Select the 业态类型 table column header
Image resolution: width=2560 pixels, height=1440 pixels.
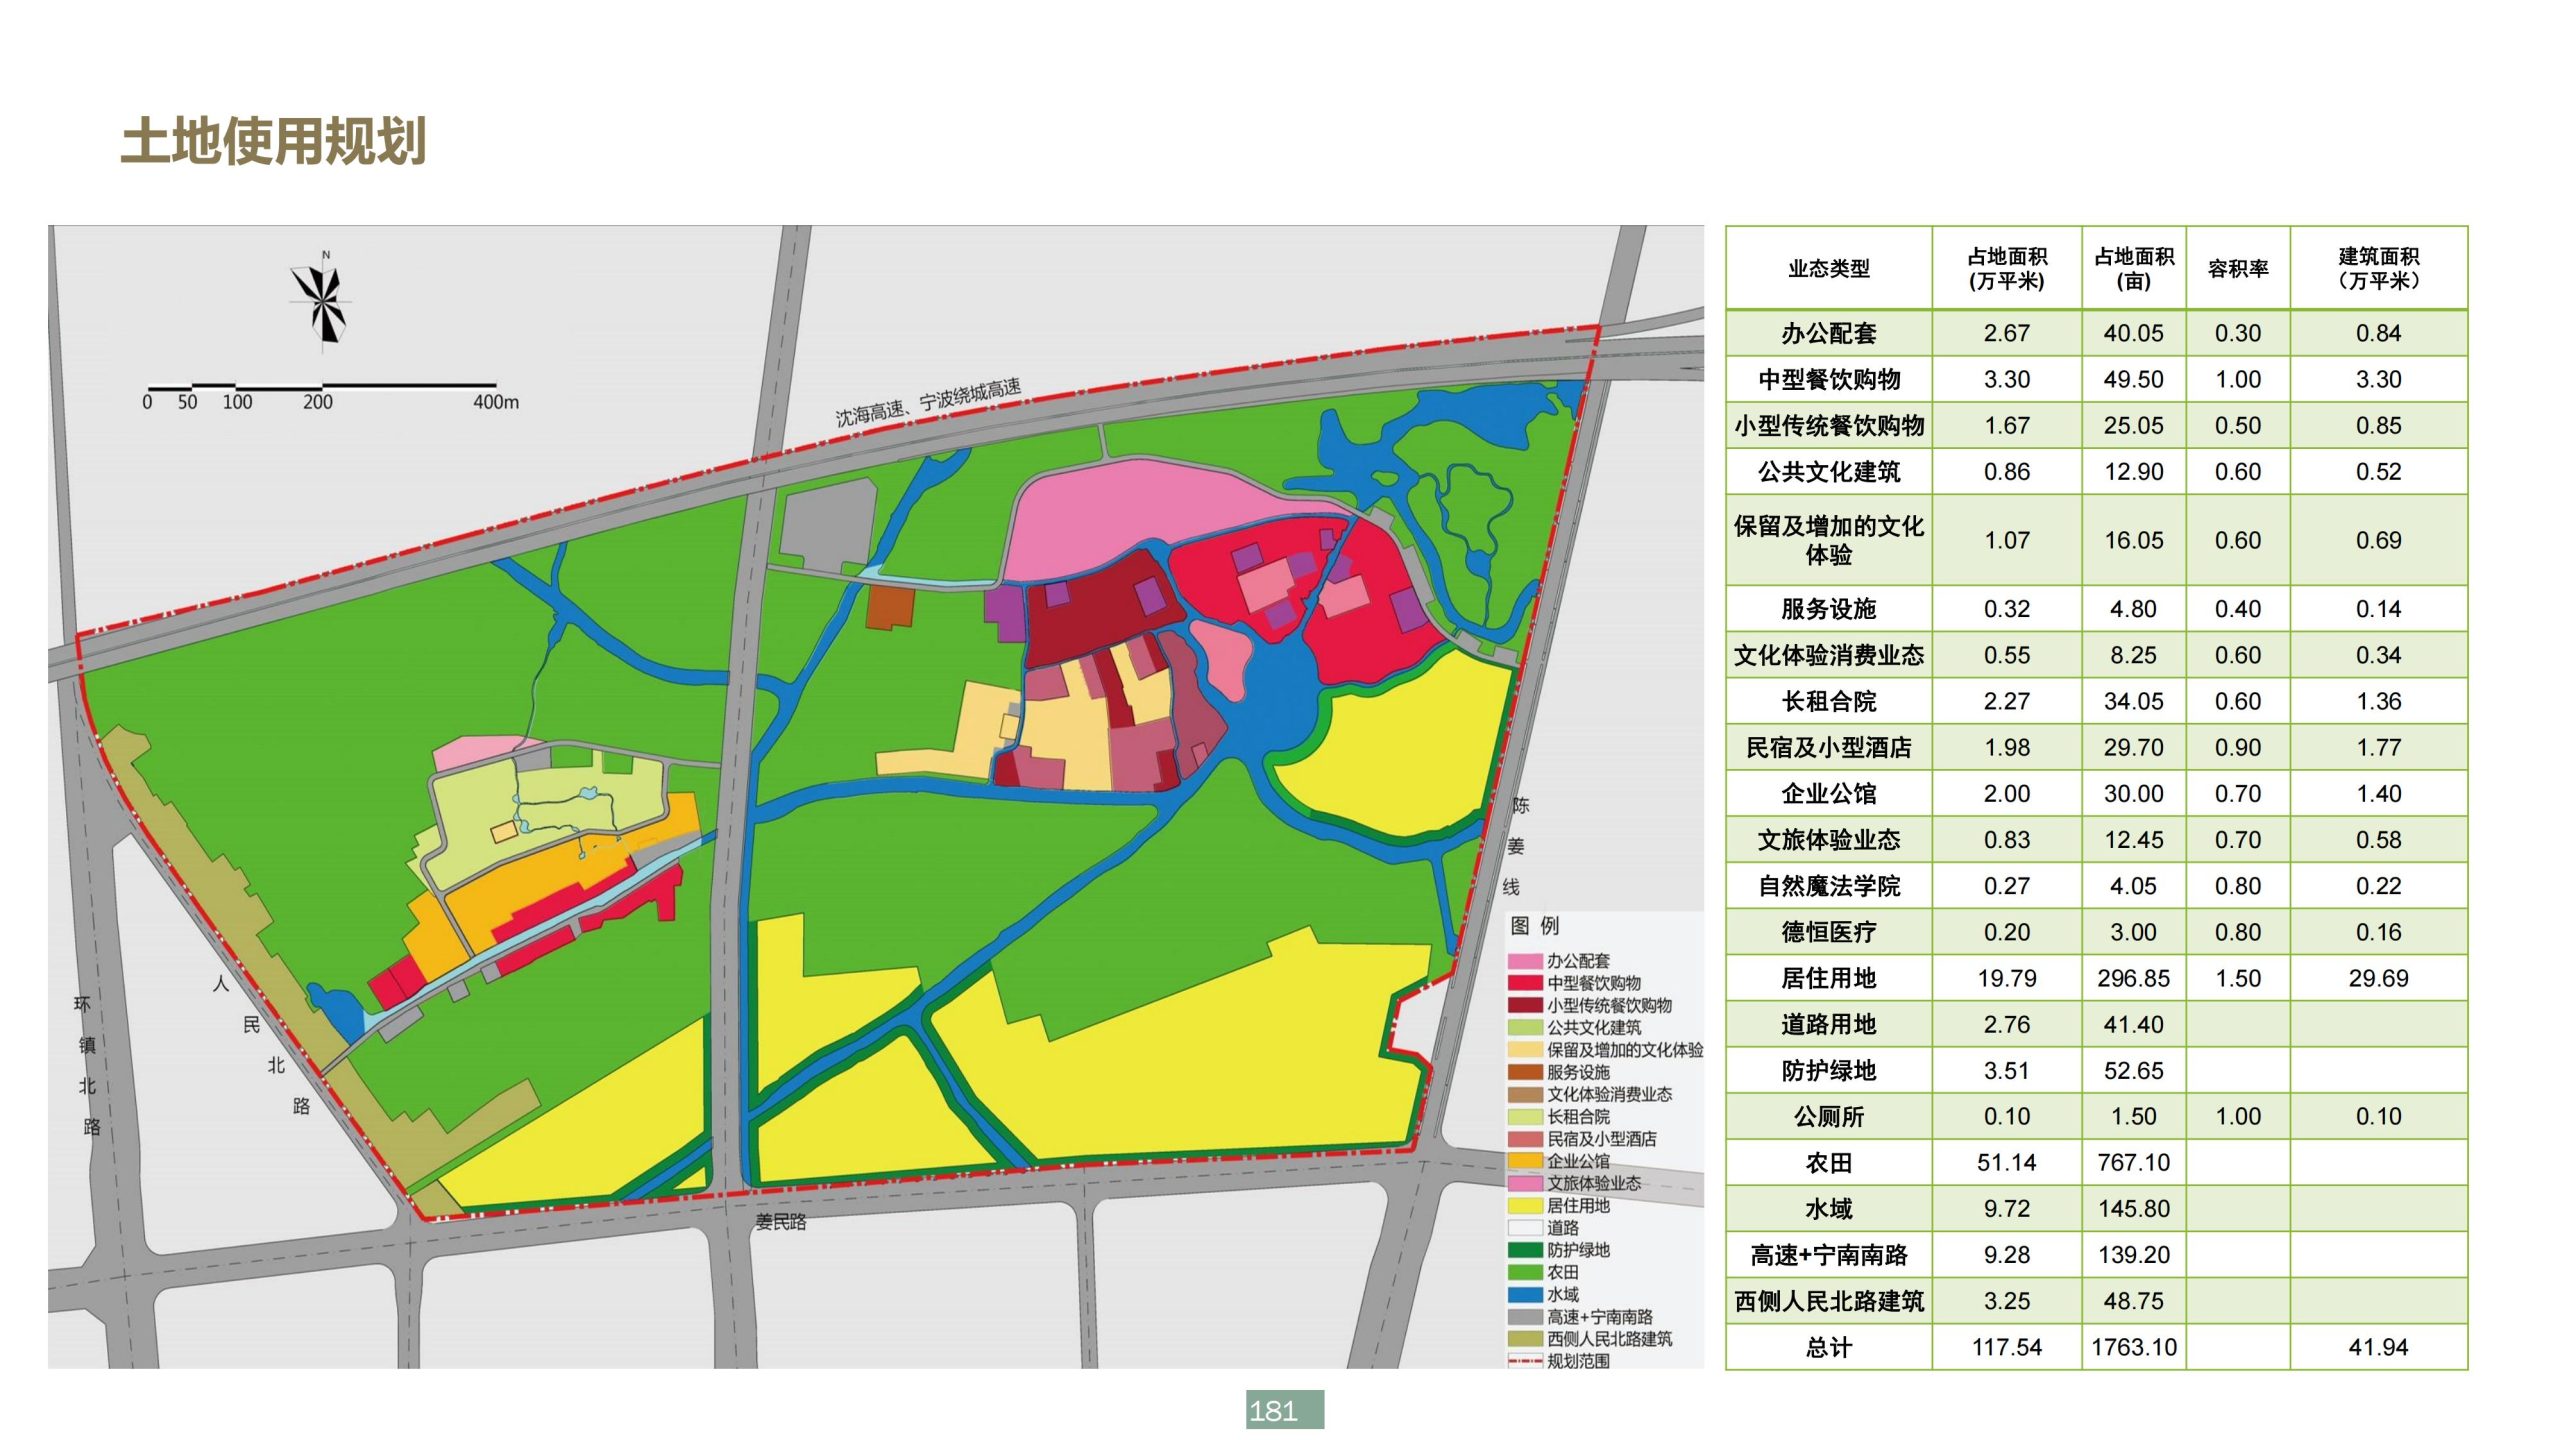[1828, 269]
